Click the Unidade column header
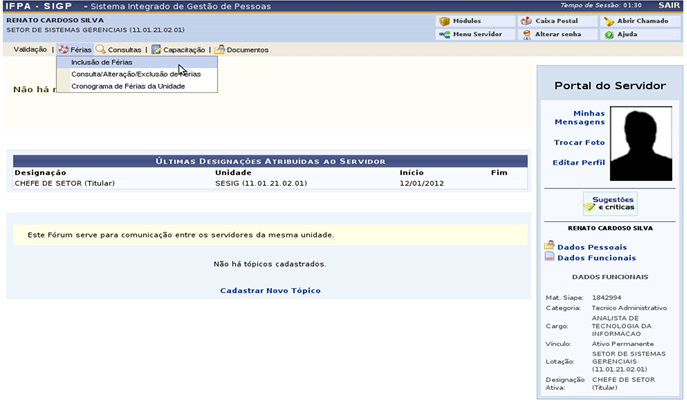Screen dimensions: 687x403 click(233, 173)
